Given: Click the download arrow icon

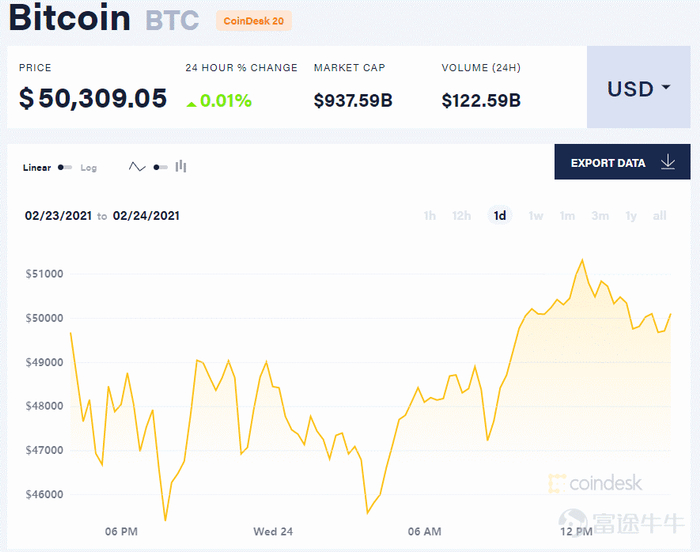Looking at the screenshot, I should (x=668, y=162).
